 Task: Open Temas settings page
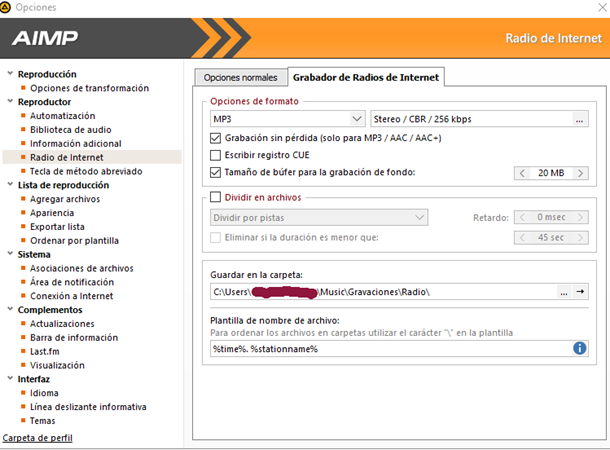click(x=43, y=421)
